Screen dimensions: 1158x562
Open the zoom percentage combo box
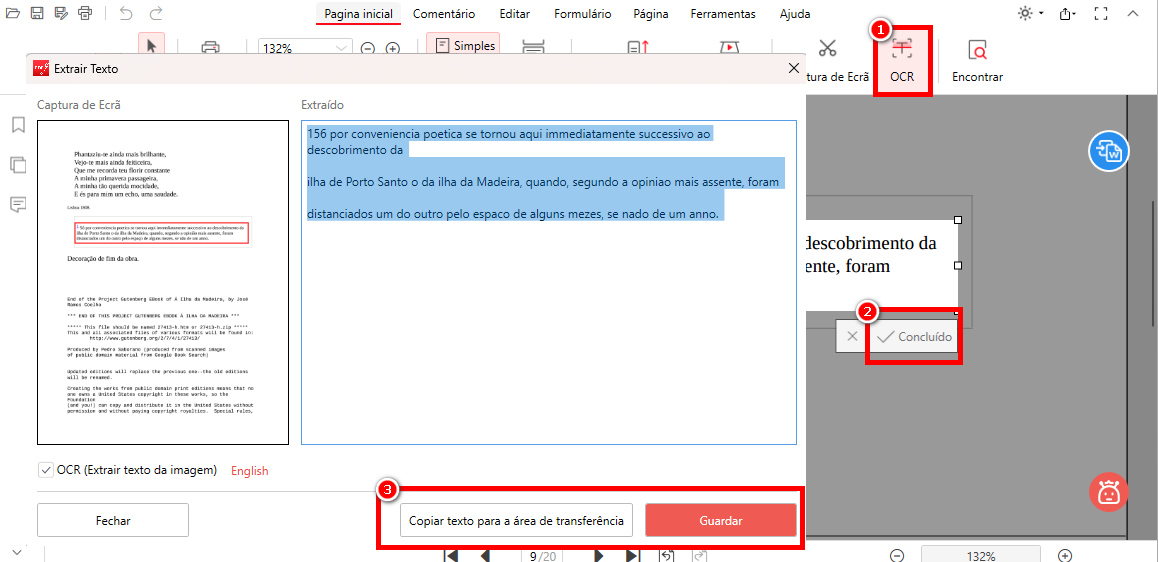click(x=305, y=49)
